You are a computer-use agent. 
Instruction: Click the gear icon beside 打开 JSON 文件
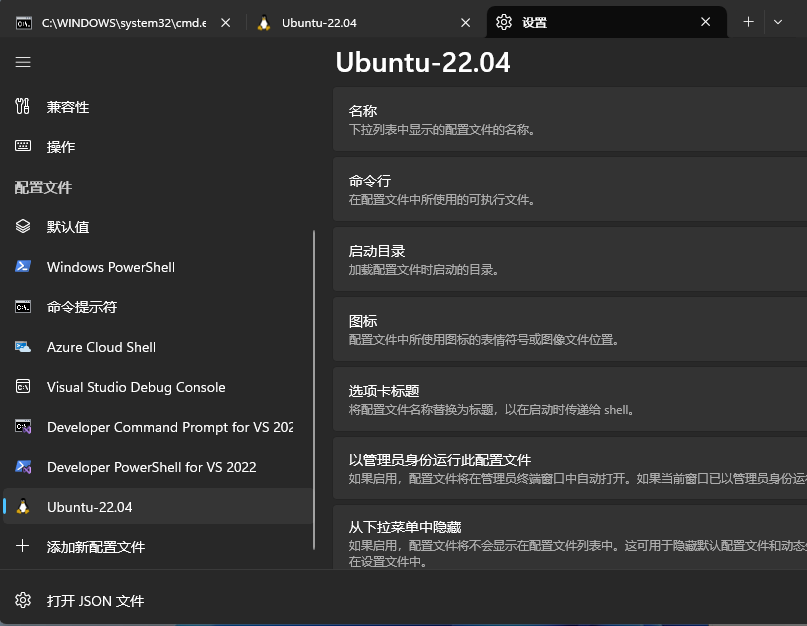tap(23, 600)
